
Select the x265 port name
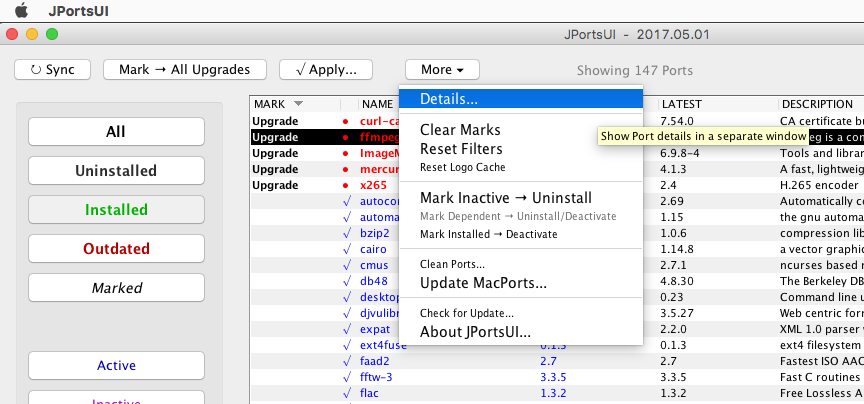coord(373,185)
